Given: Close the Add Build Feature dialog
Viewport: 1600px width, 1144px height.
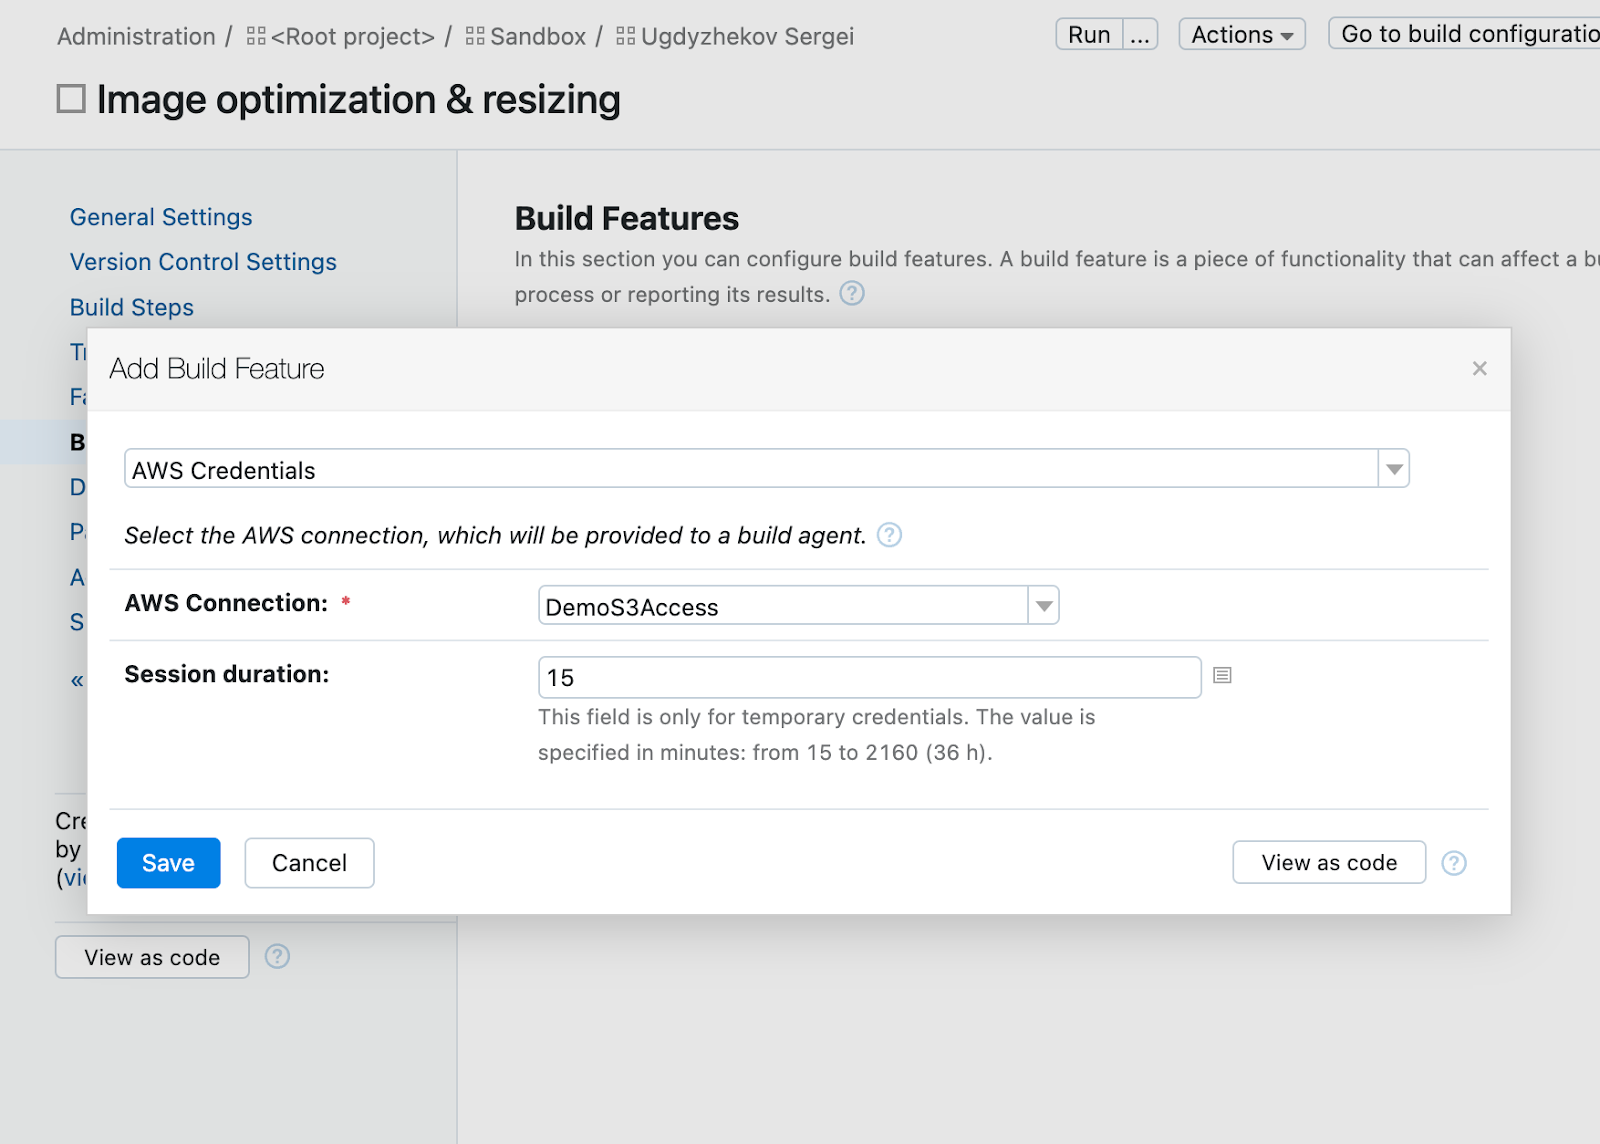Looking at the screenshot, I should 1479,369.
